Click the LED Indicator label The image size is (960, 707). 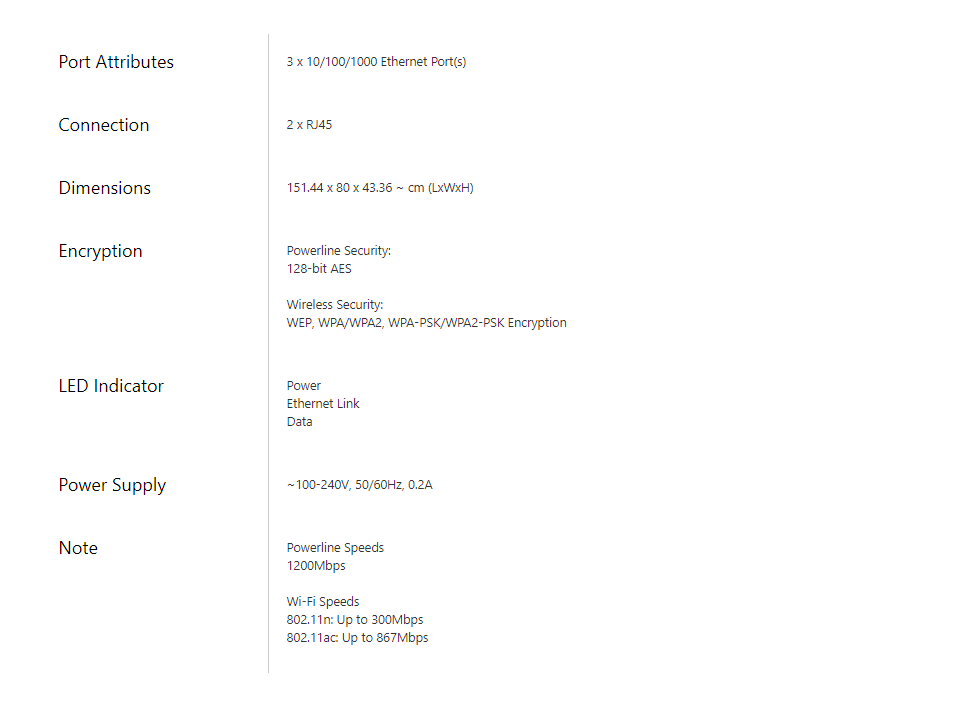(x=111, y=386)
